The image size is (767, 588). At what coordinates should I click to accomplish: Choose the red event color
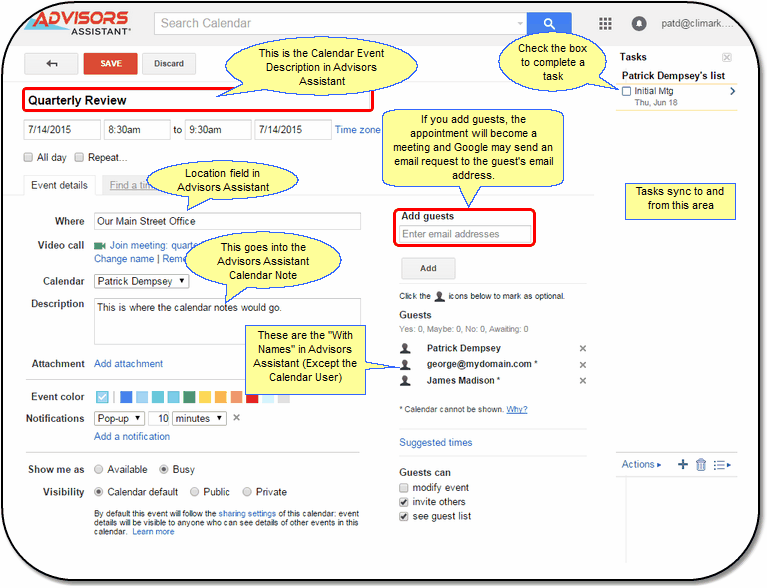[252, 399]
